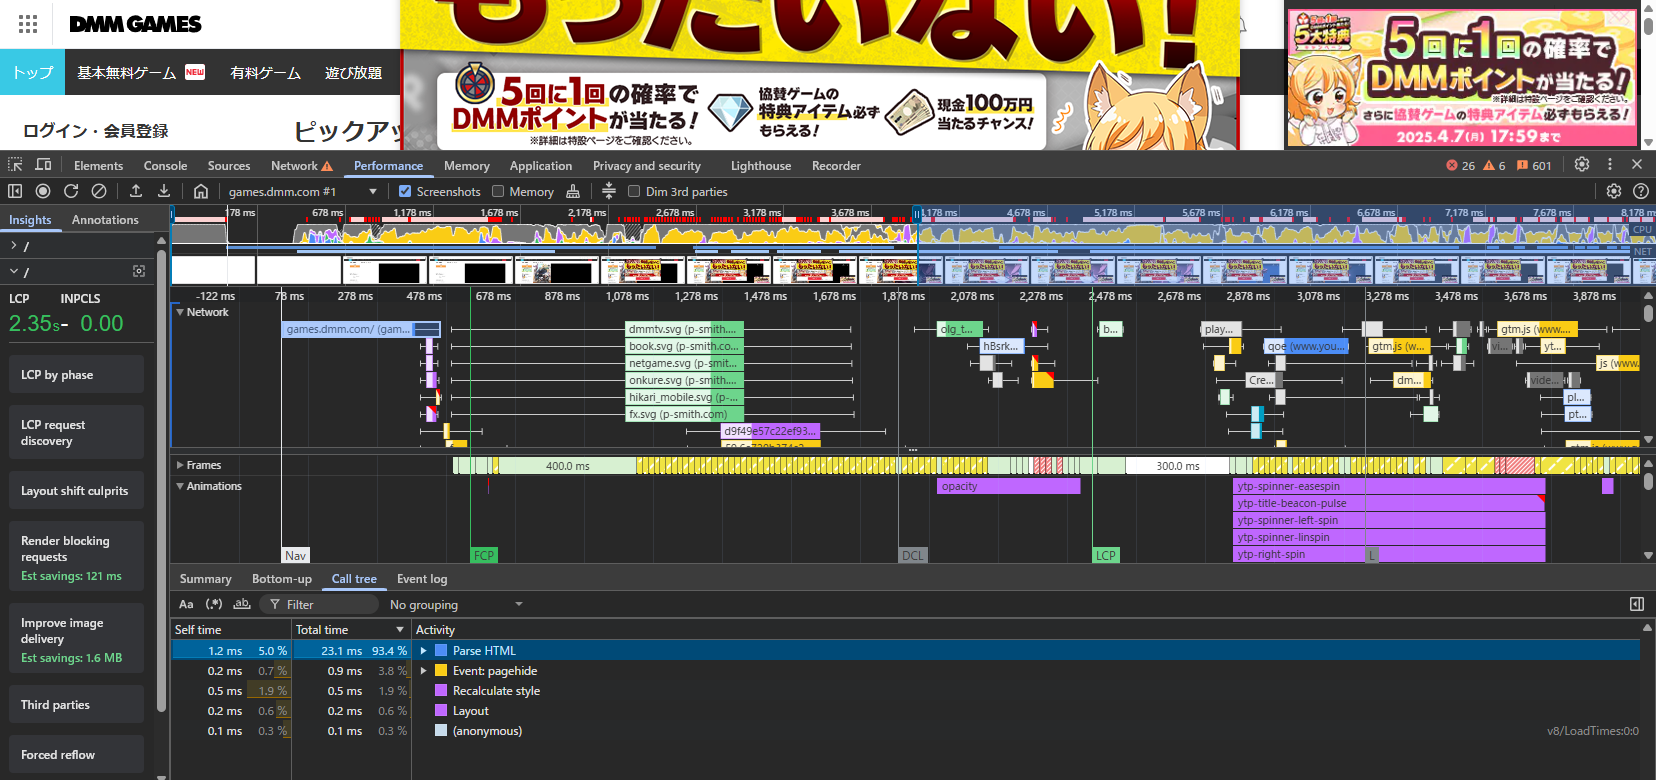This screenshot has width=1656, height=780.
Task: Select the FCP marker in the timeline
Action: pyautogui.click(x=484, y=555)
